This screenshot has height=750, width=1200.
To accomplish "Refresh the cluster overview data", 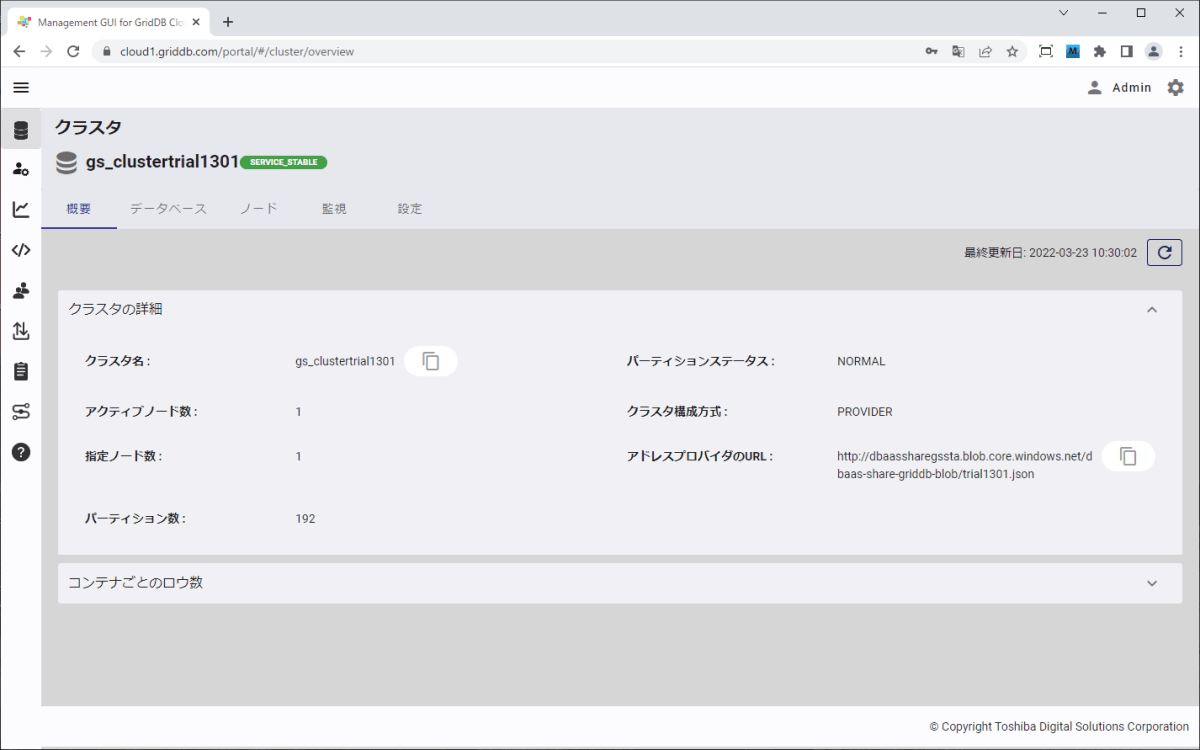I will point(1164,253).
